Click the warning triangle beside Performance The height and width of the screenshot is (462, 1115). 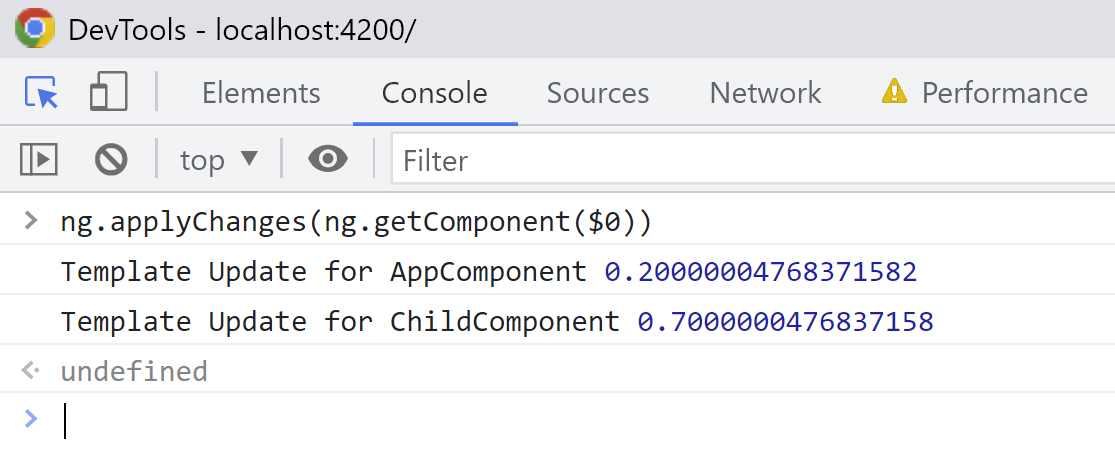[x=894, y=92]
